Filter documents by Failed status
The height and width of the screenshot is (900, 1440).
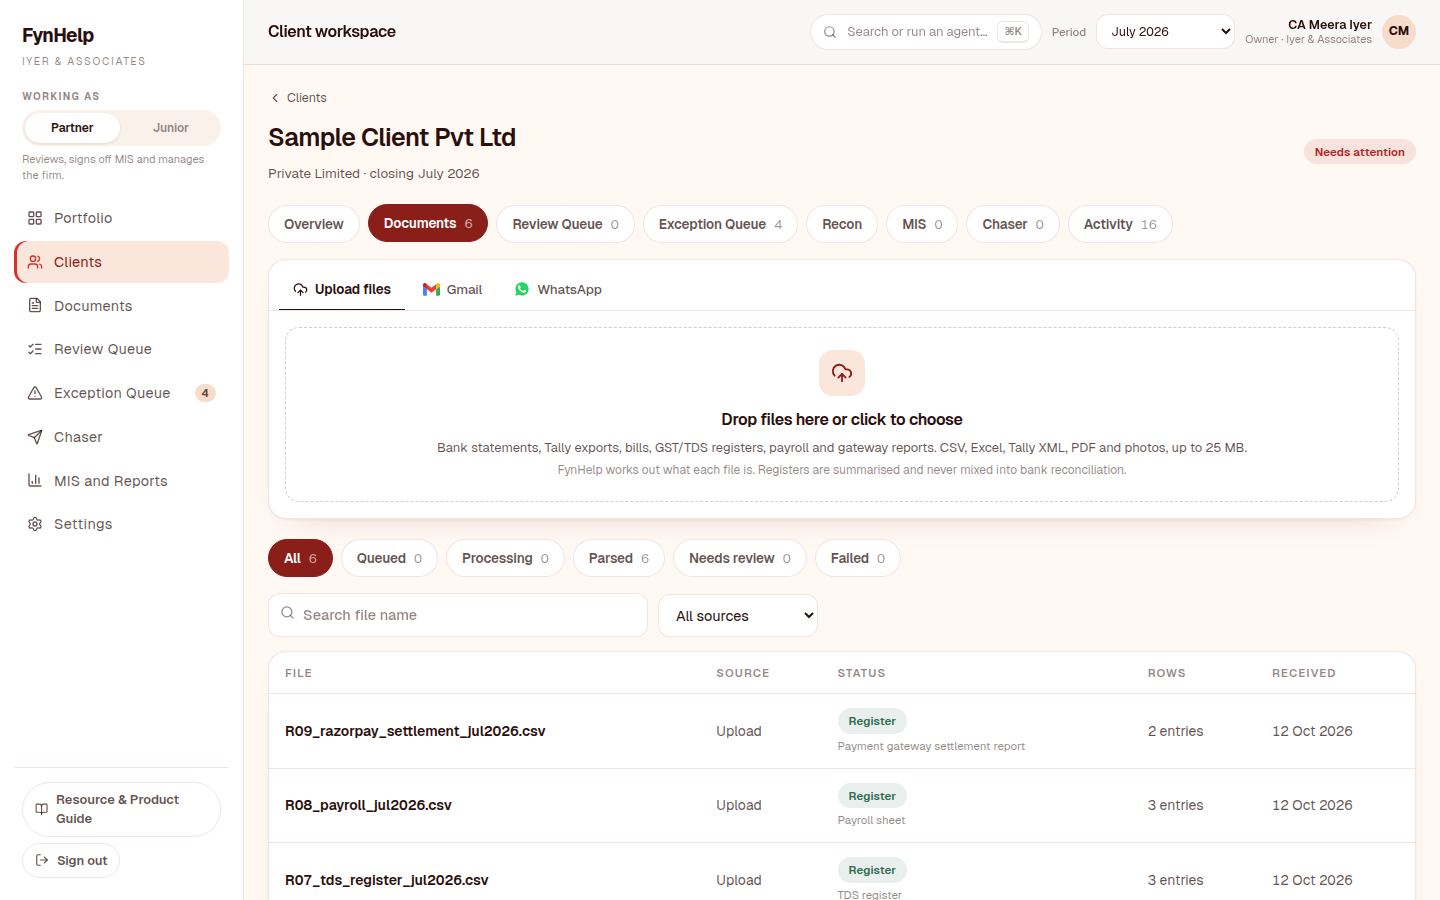click(858, 558)
